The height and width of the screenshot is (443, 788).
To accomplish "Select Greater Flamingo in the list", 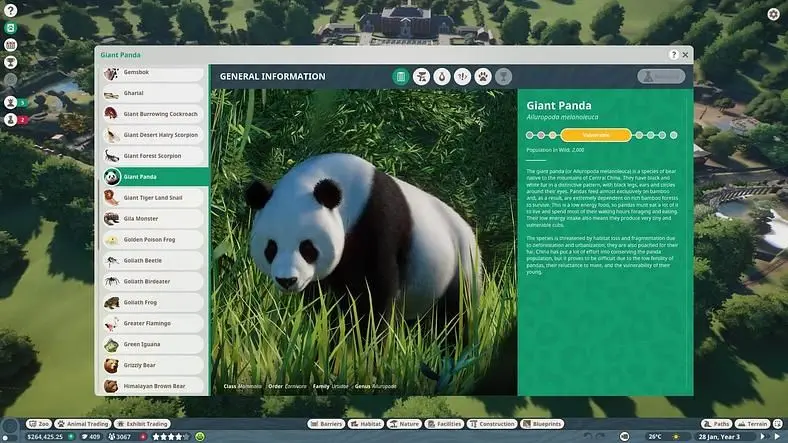I will coord(153,323).
